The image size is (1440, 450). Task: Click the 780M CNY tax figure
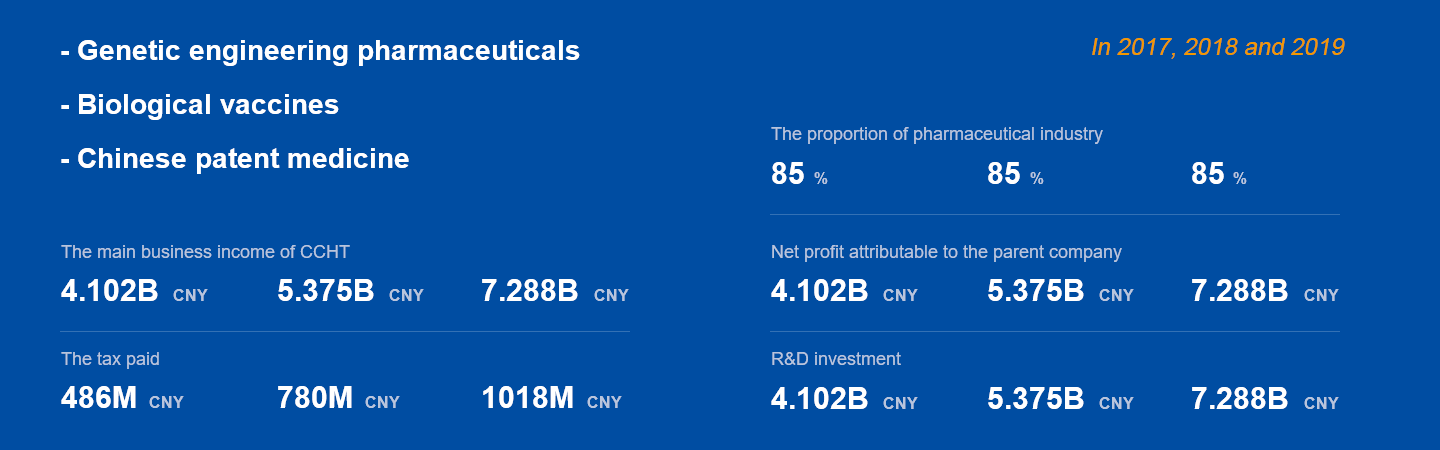338,399
